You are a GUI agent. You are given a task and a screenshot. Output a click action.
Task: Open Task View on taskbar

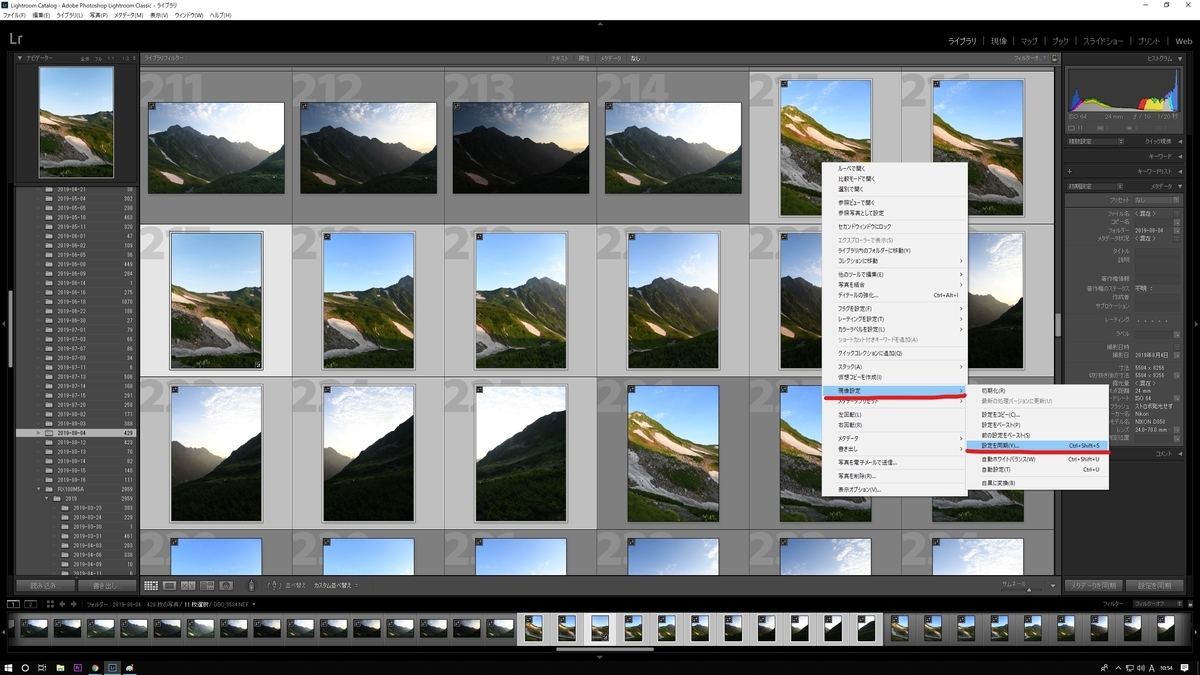tap(43, 667)
